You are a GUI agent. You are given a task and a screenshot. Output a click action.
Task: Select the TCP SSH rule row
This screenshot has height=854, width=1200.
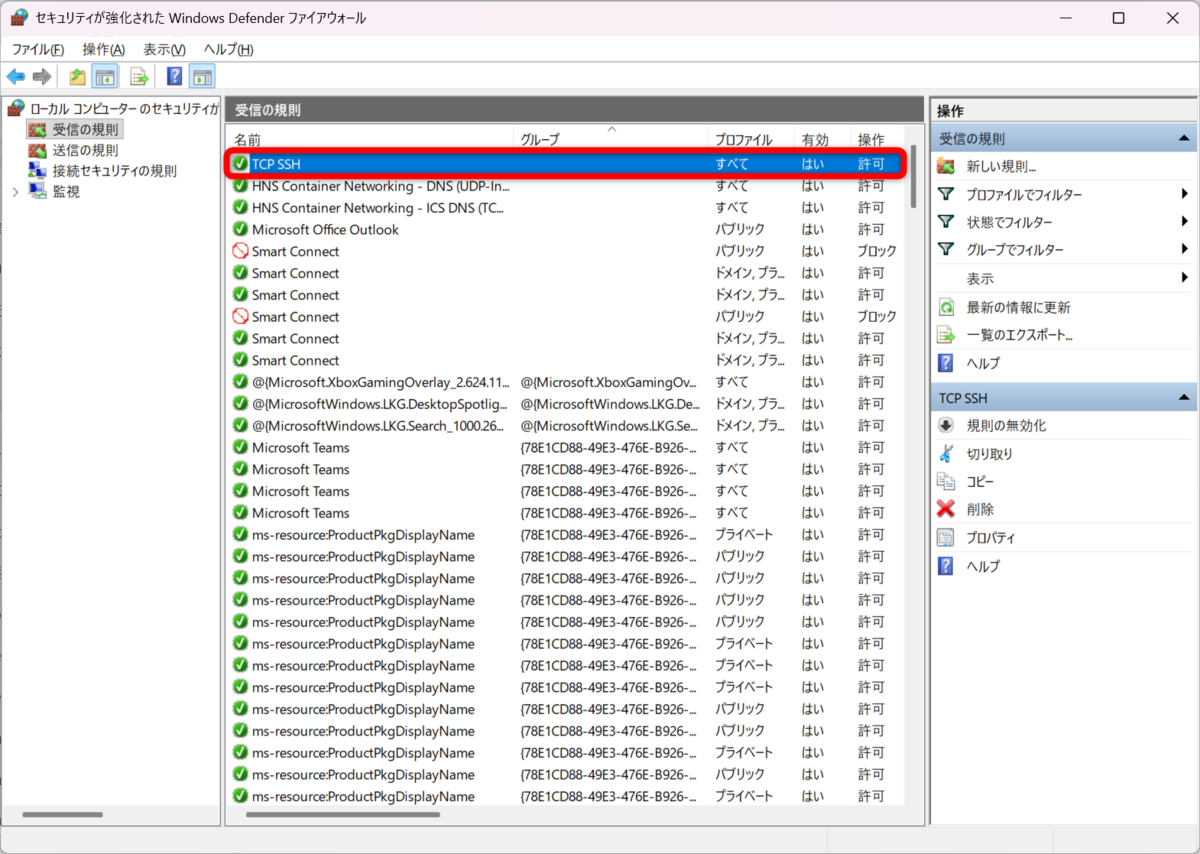point(566,164)
